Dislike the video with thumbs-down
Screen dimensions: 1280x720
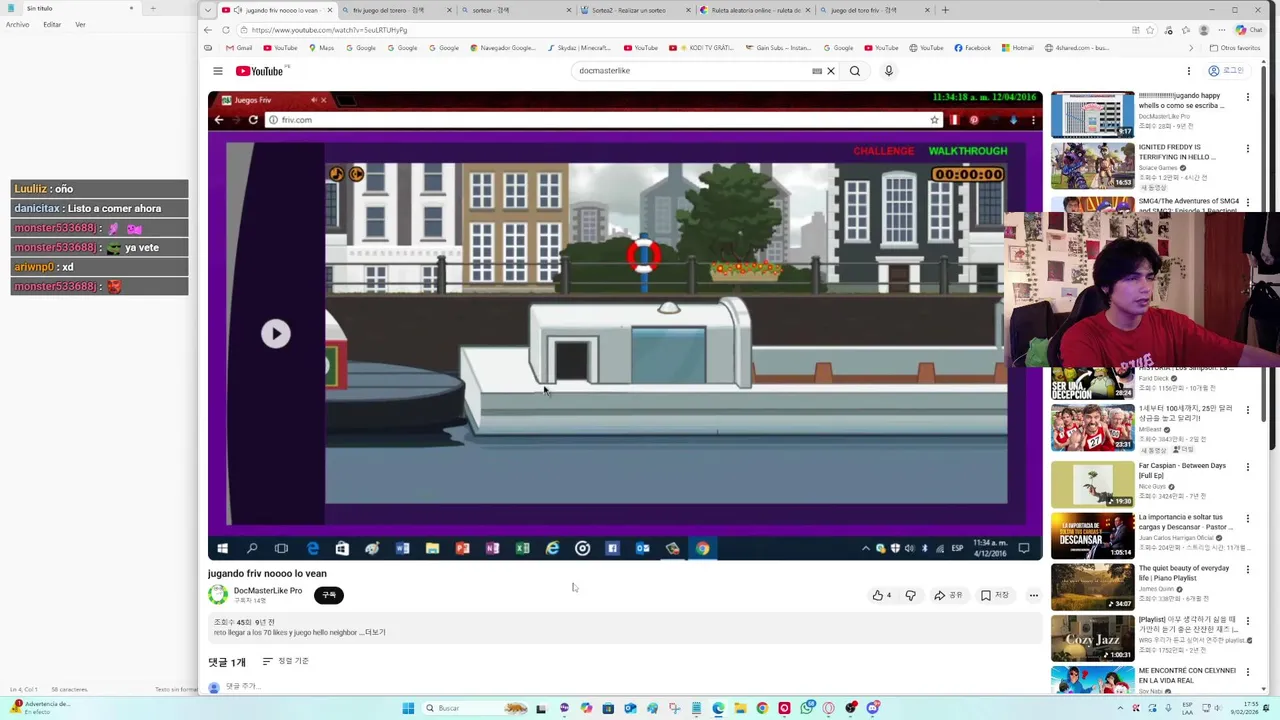pyautogui.click(x=910, y=595)
